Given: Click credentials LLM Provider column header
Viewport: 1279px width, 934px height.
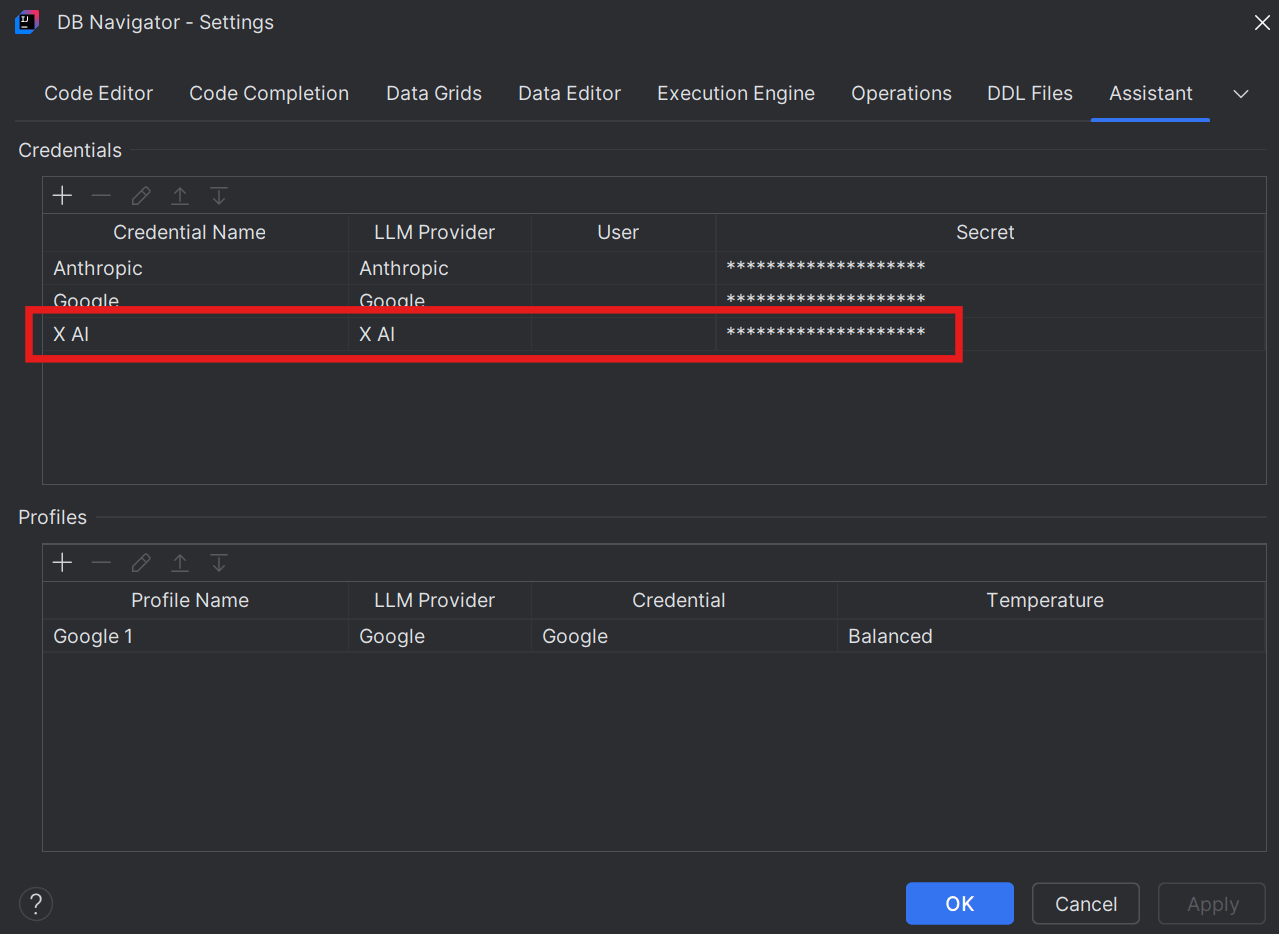Looking at the screenshot, I should [440, 232].
